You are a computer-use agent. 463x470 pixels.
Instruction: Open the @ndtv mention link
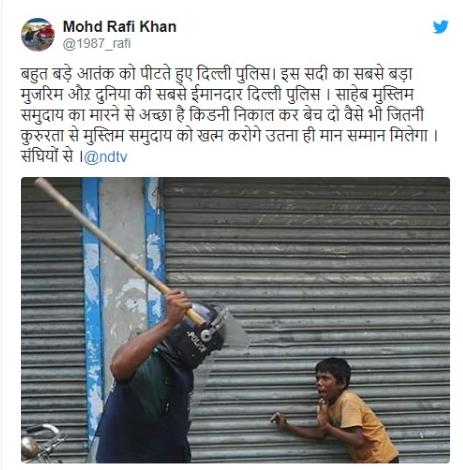point(105,157)
